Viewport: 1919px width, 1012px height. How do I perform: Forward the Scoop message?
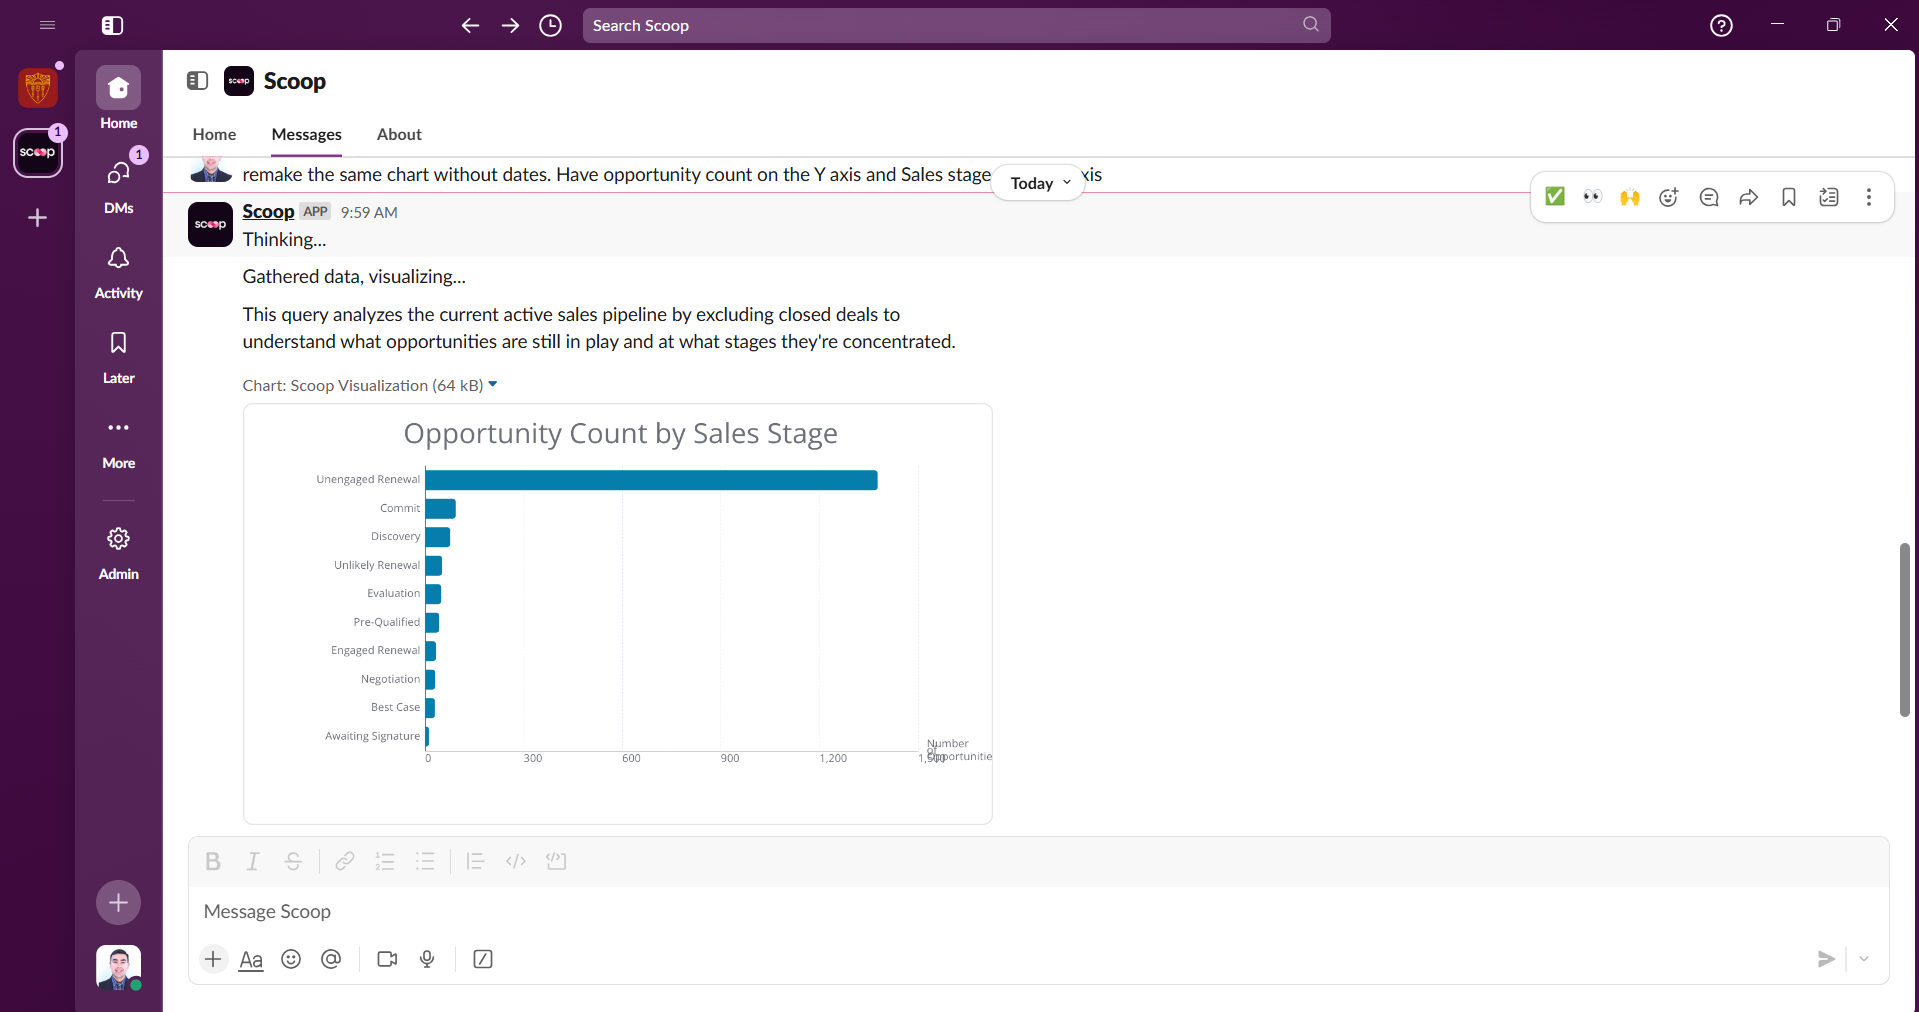(x=1749, y=197)
